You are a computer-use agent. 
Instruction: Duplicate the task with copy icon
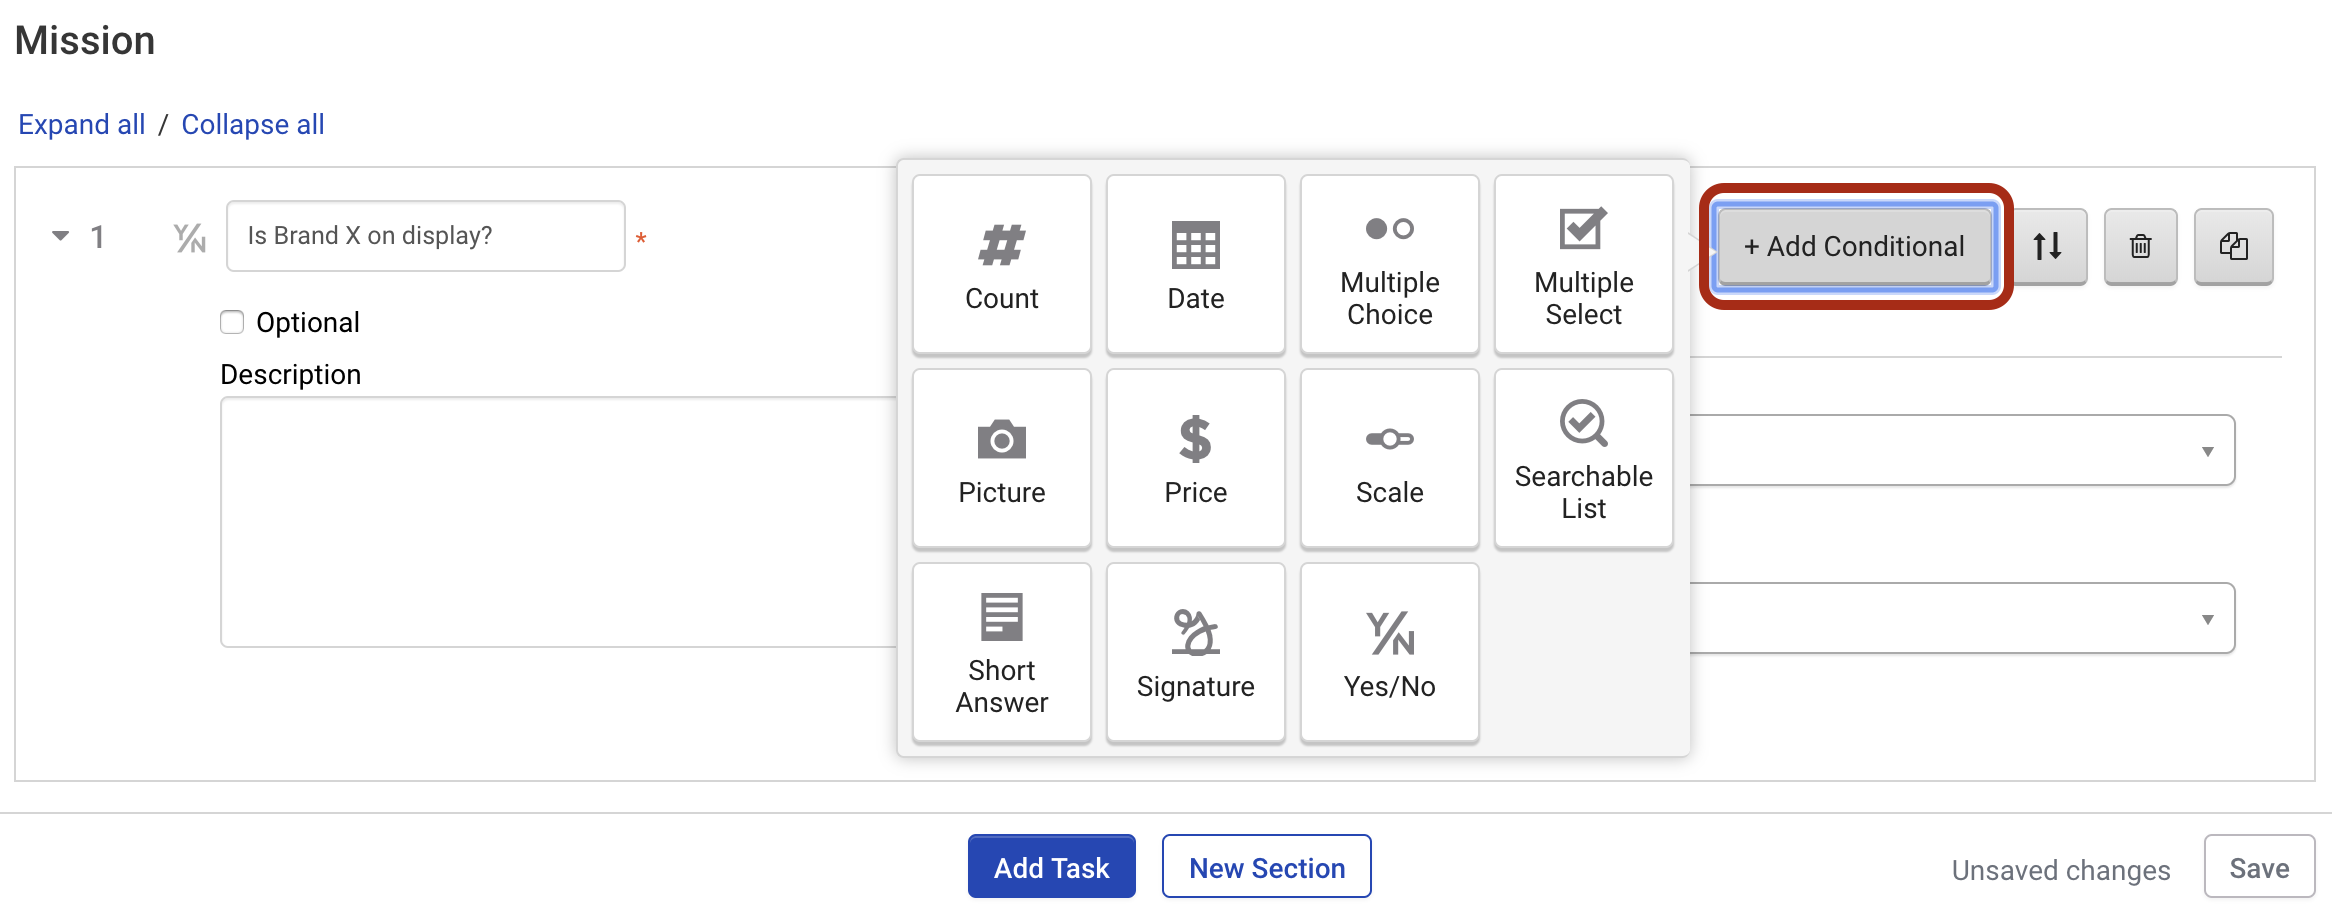2233,246
